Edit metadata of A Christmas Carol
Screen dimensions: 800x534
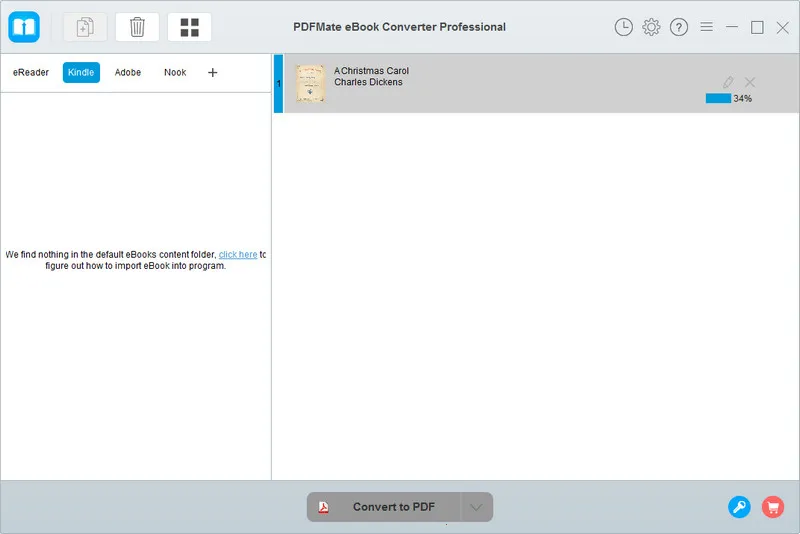coord(728,82)
